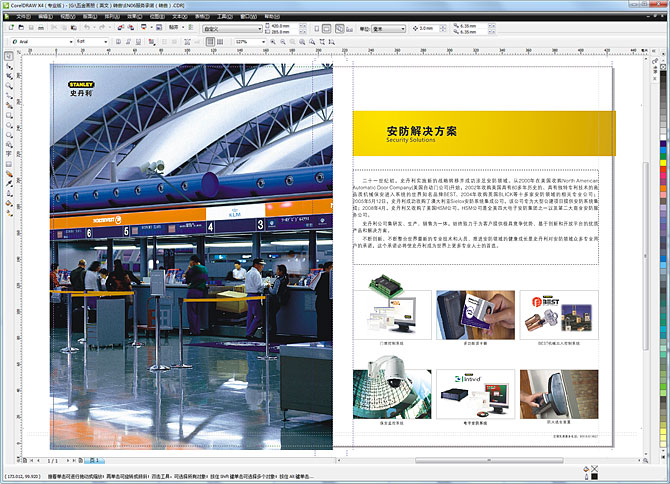Click the 页1 page tab
The height and width of the screenshot is (484, 670).
[x=93, y=459]
